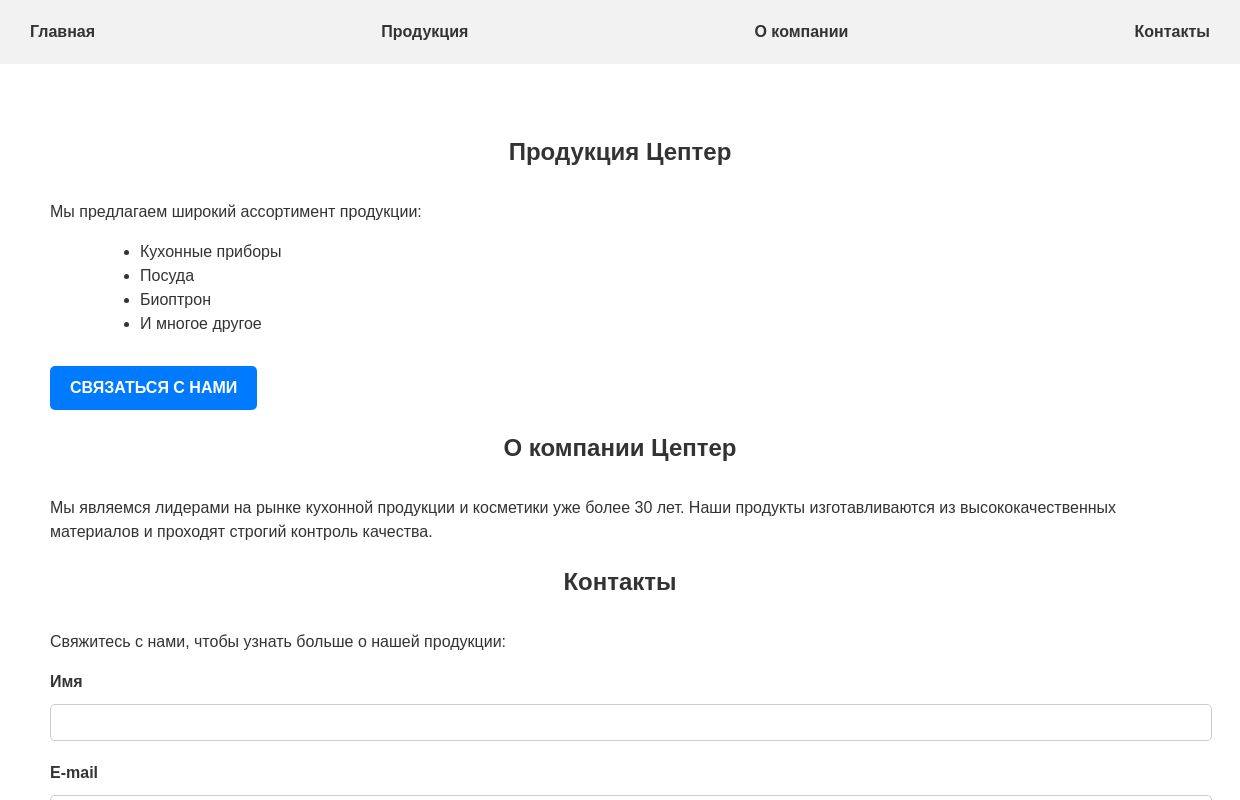
Task: Navigate to О компании menu item
Action: 801,31
